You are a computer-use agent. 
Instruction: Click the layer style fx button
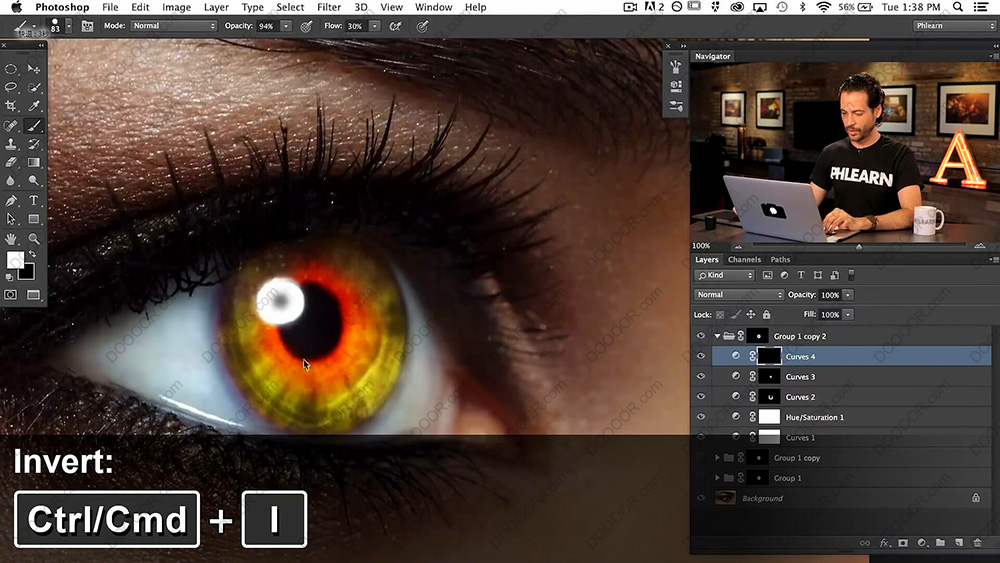tap(885, 543)
